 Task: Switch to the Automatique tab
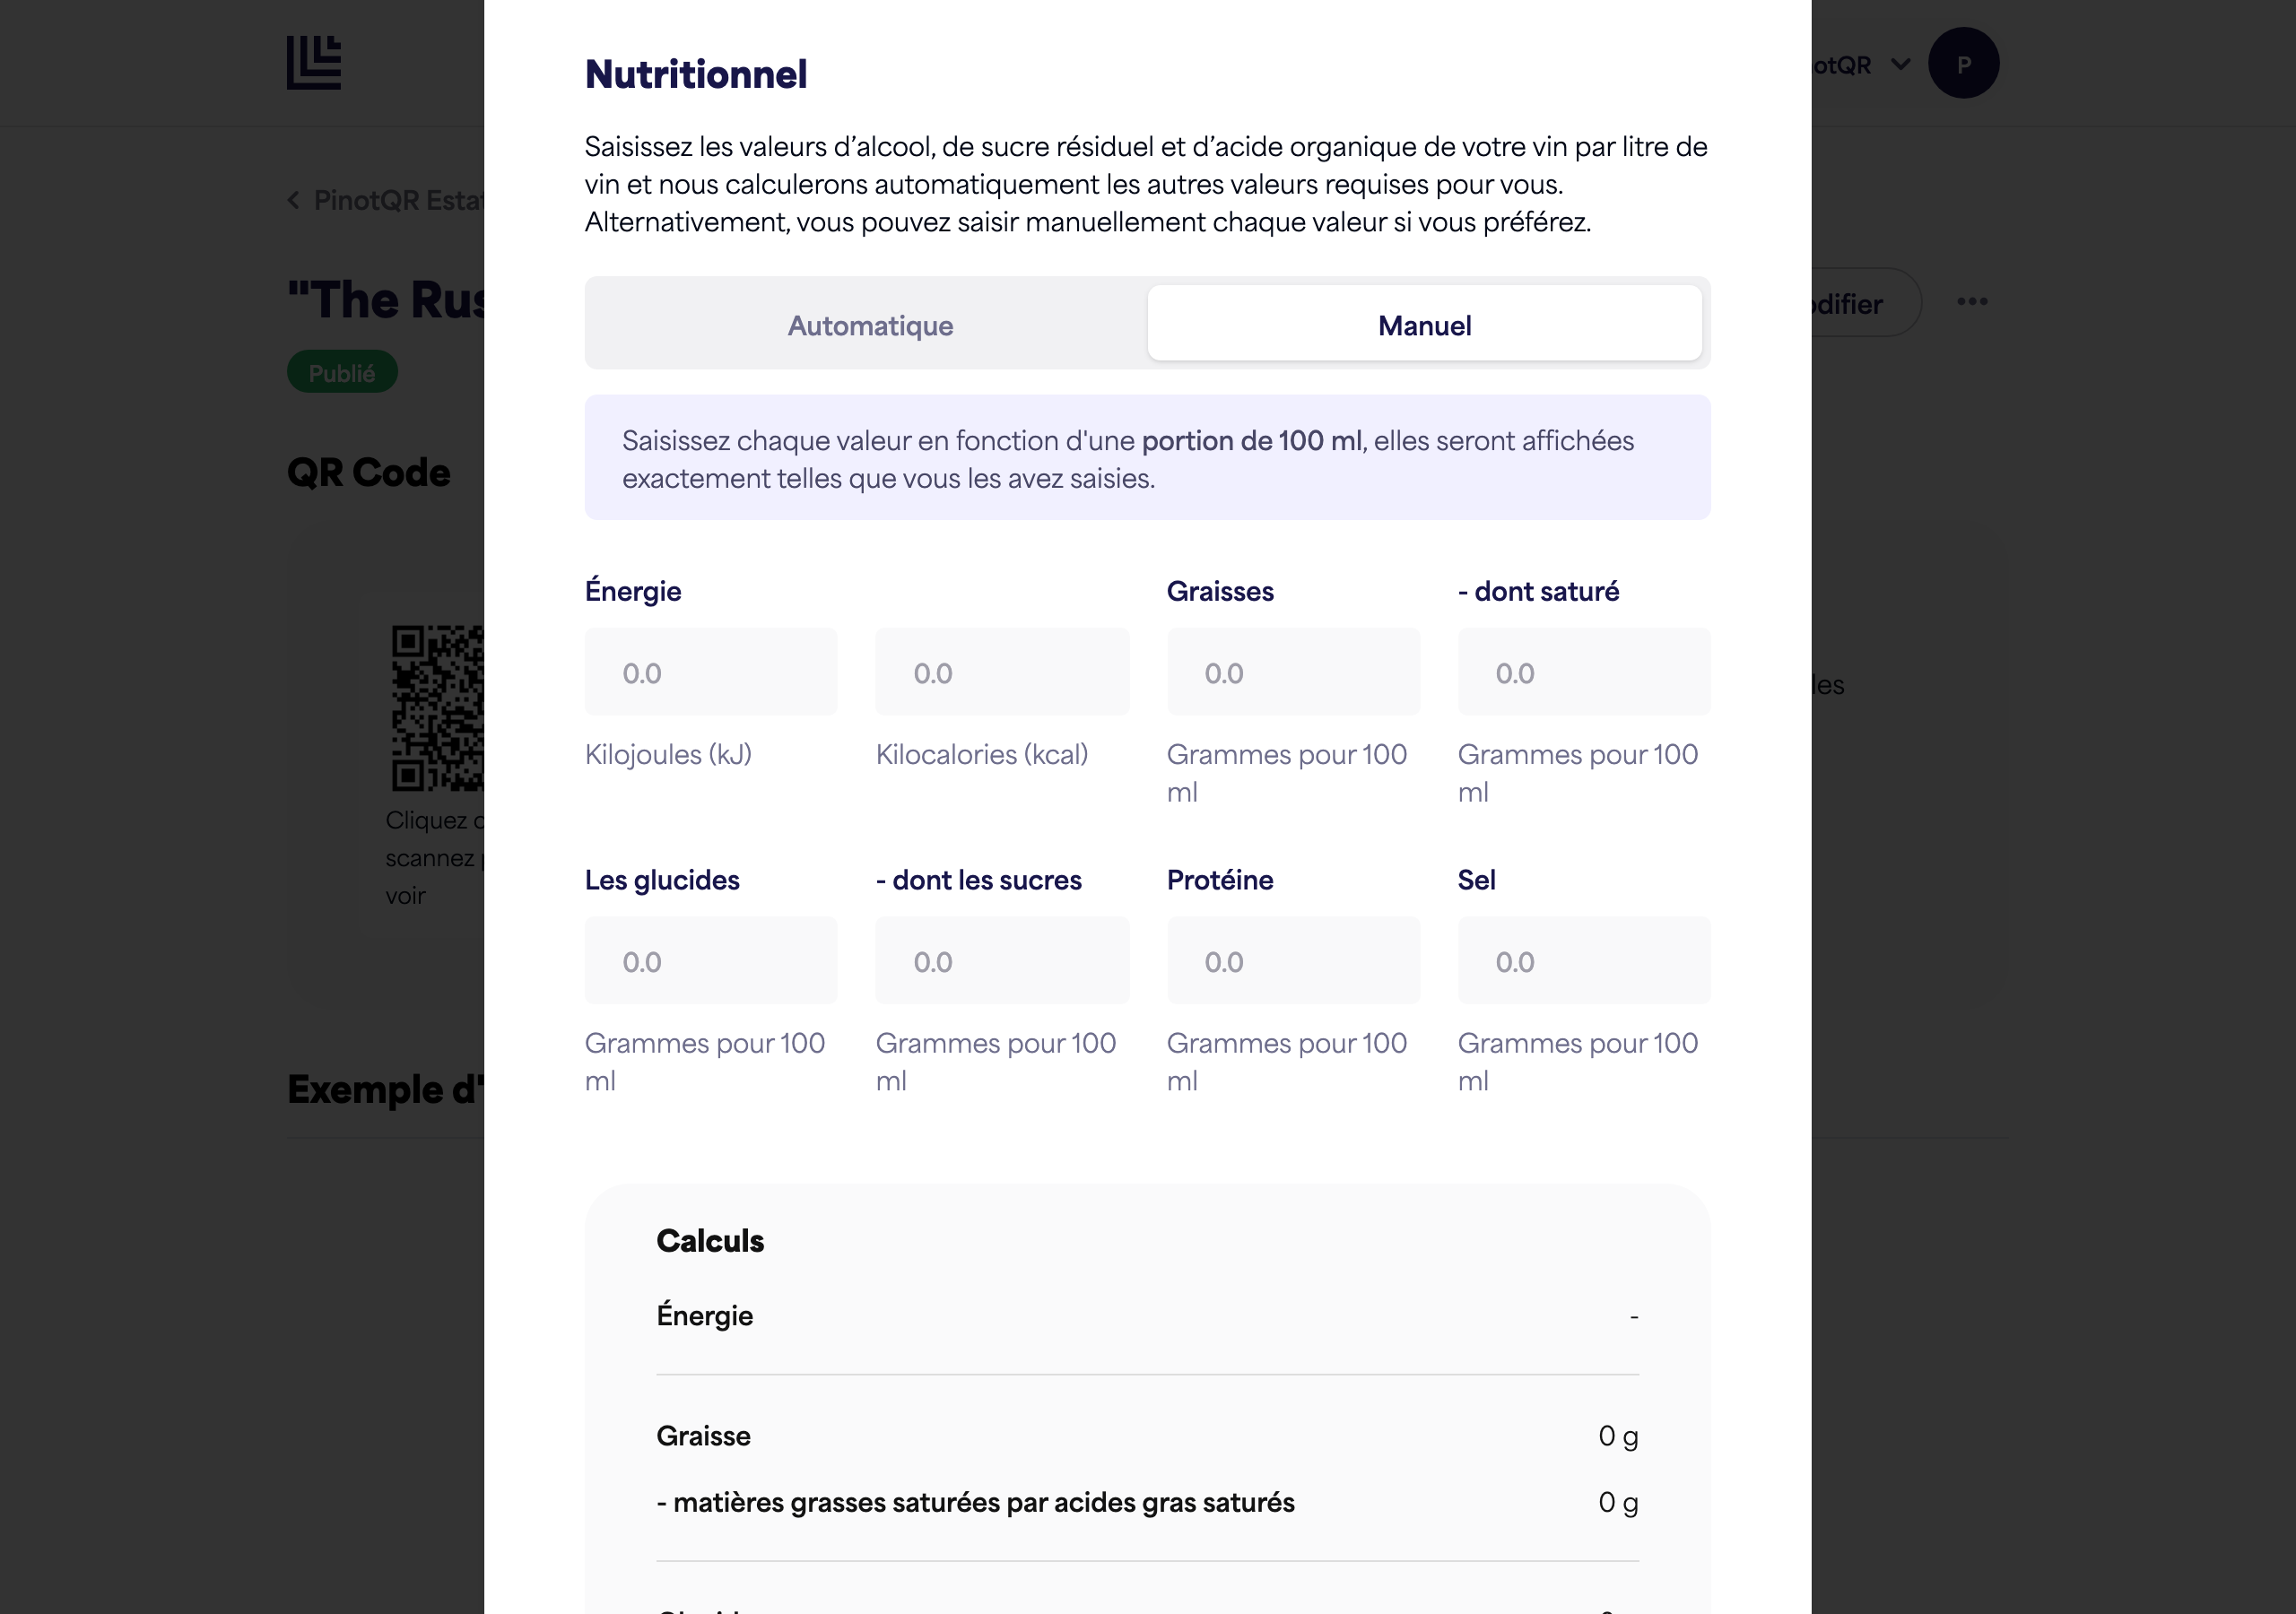tap(870, 325)
